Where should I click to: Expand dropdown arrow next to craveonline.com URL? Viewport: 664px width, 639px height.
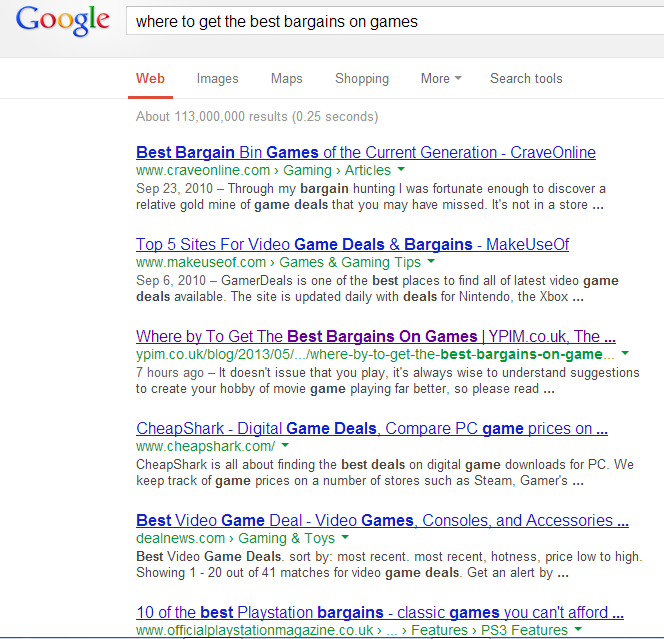[401, 169]
